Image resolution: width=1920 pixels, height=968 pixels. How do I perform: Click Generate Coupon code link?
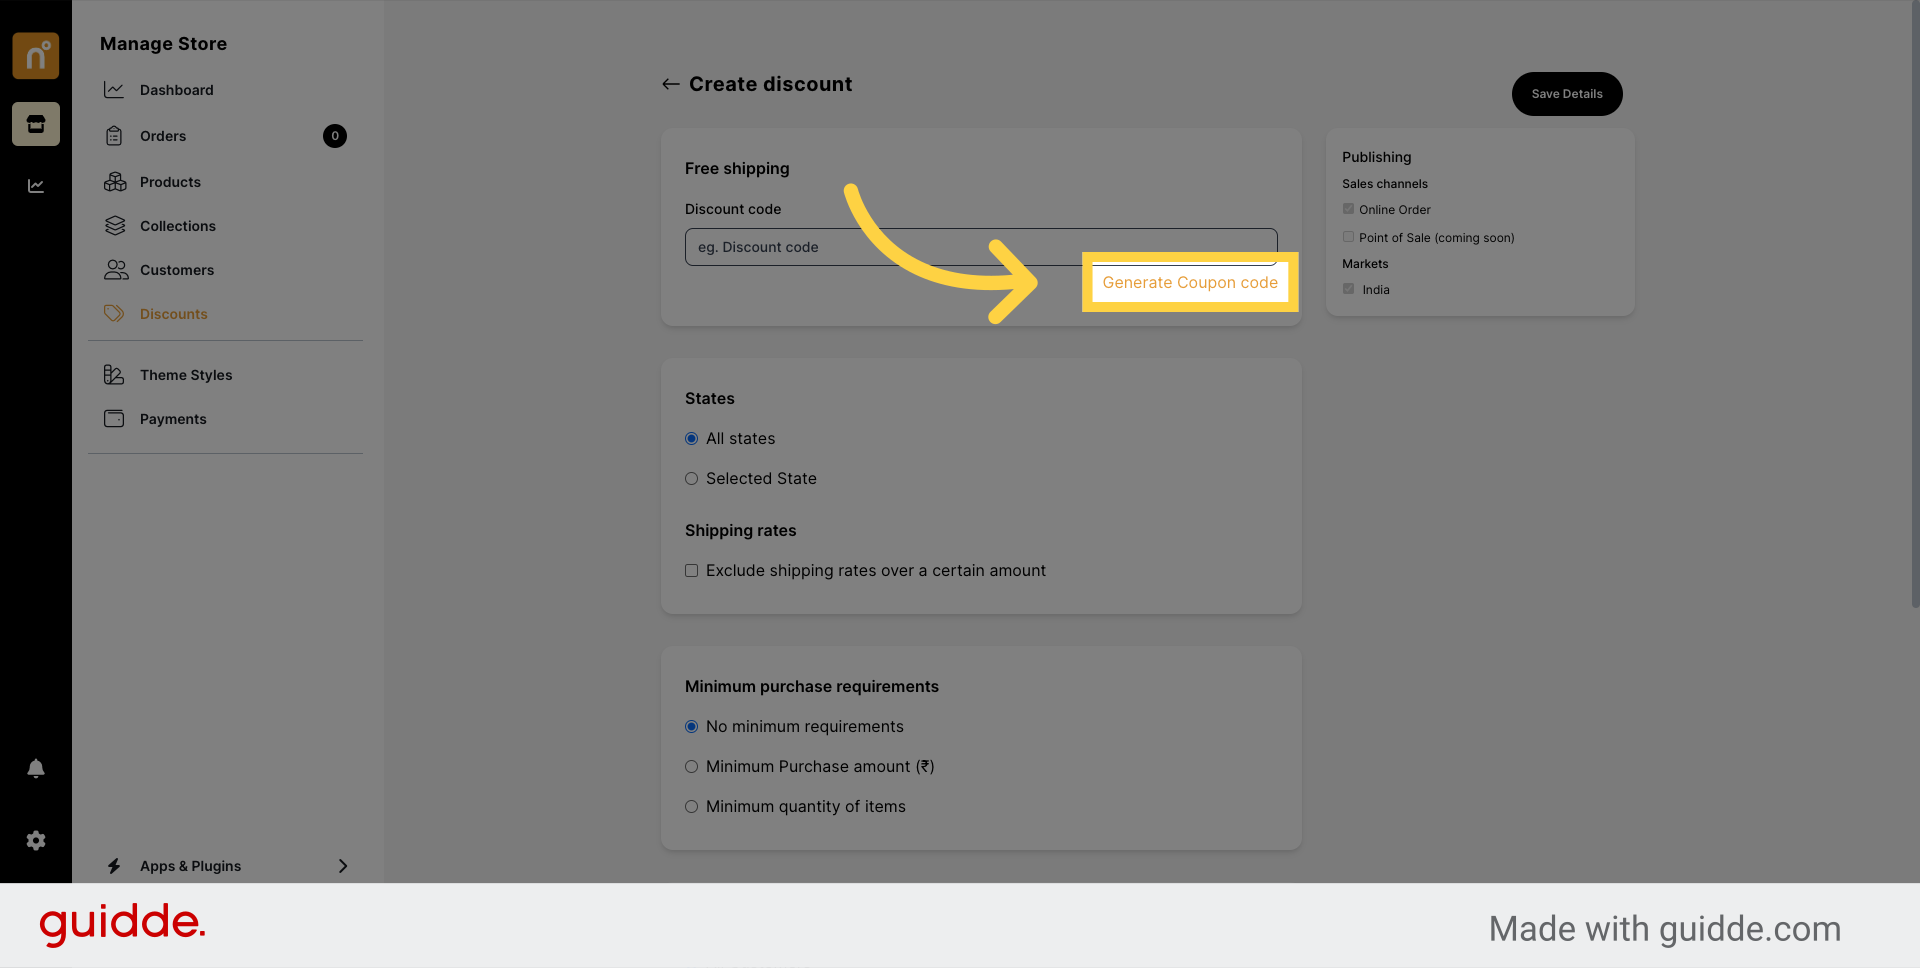pos(1190,283)
